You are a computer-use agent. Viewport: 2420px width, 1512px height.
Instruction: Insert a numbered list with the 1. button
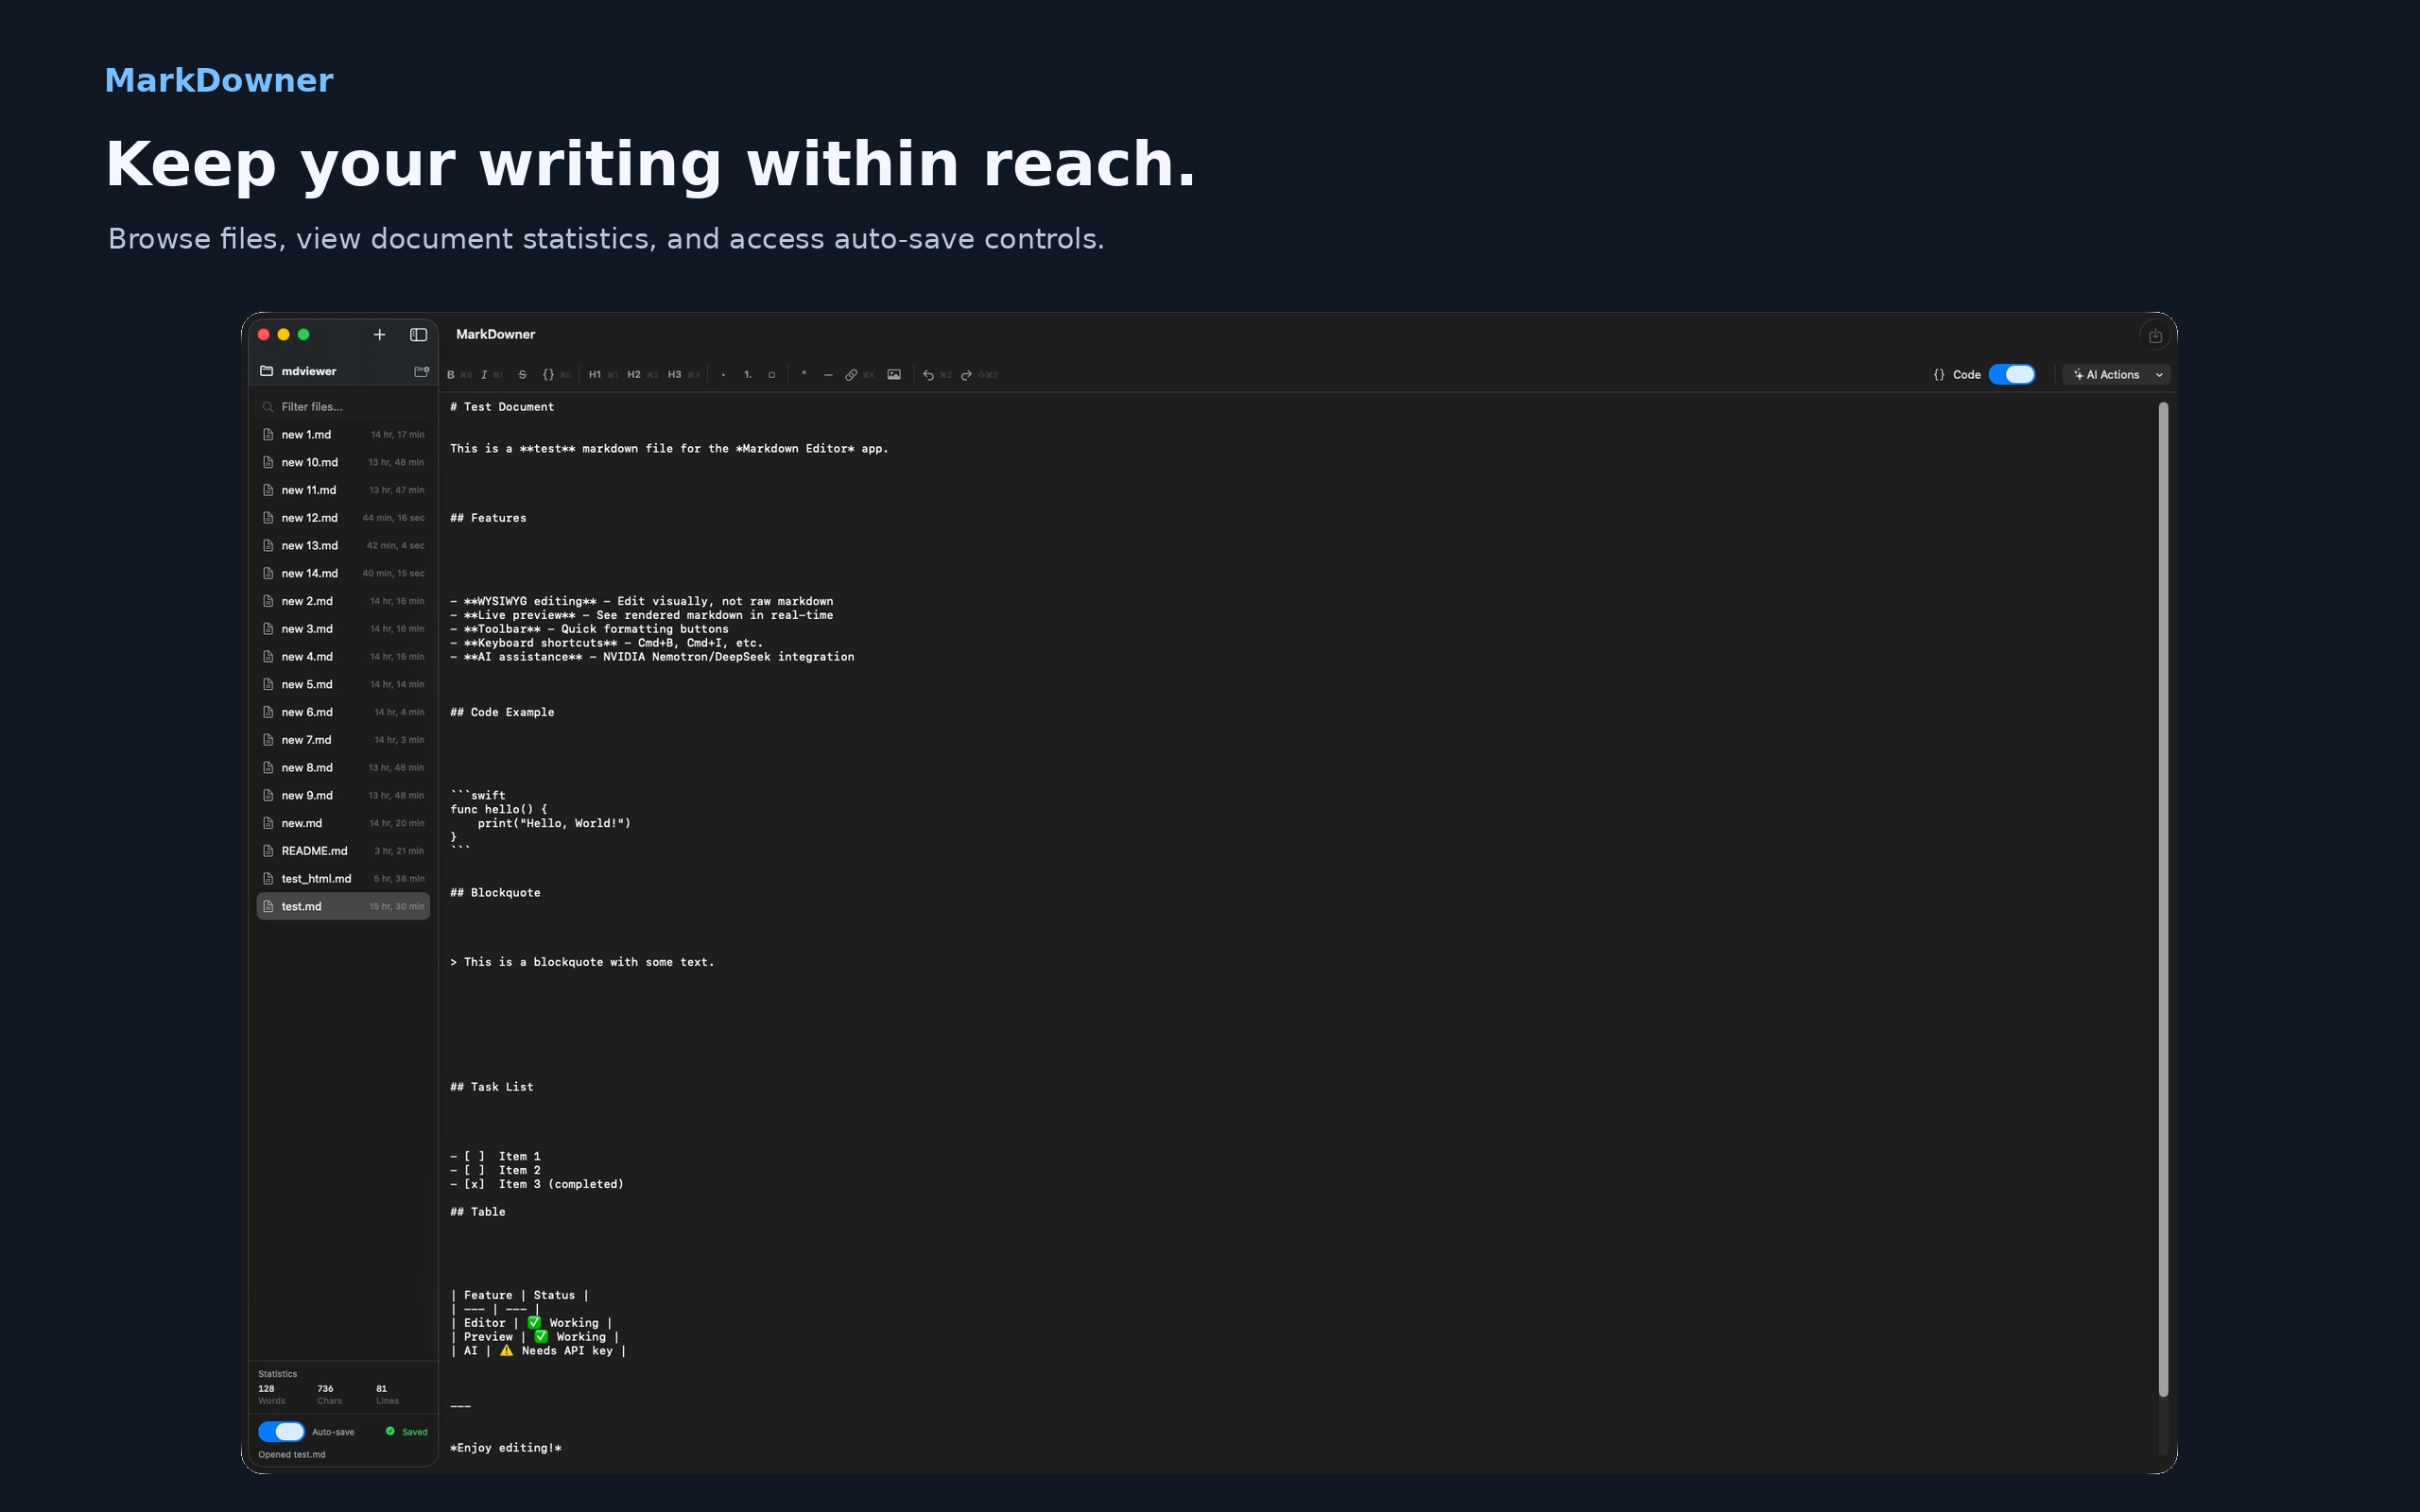tap(748, 375)
